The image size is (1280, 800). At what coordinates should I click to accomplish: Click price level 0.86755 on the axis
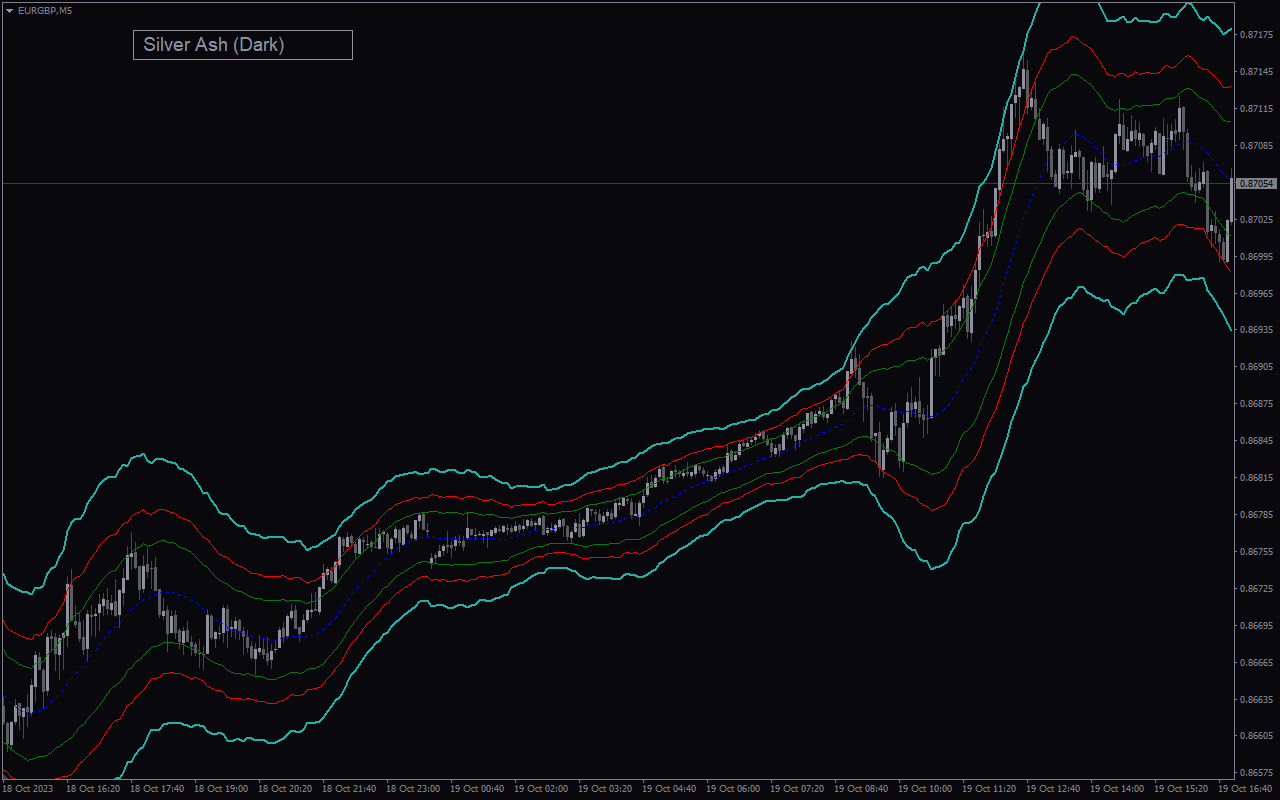point(1256,552)
